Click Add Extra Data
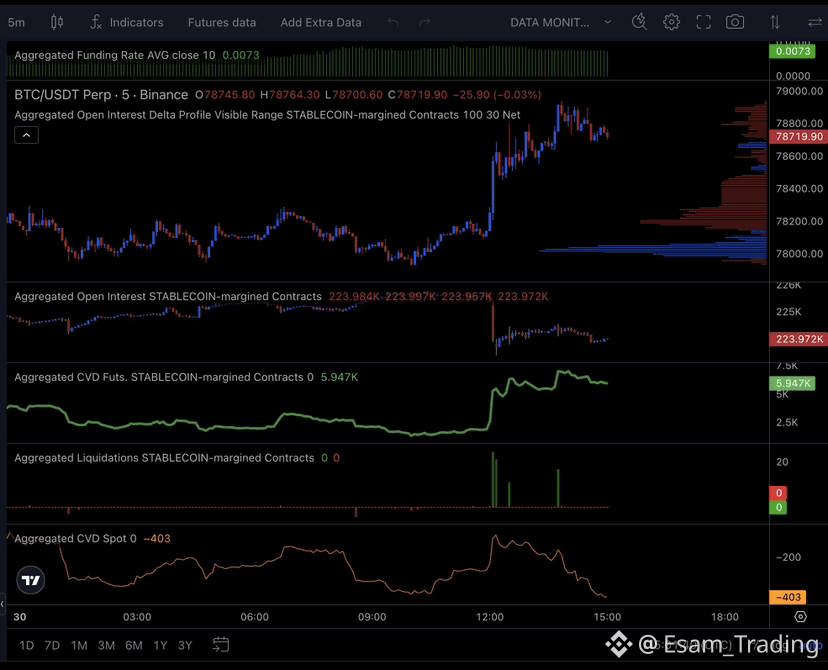This screenshot has width=828, height=670. click(321, 23)
